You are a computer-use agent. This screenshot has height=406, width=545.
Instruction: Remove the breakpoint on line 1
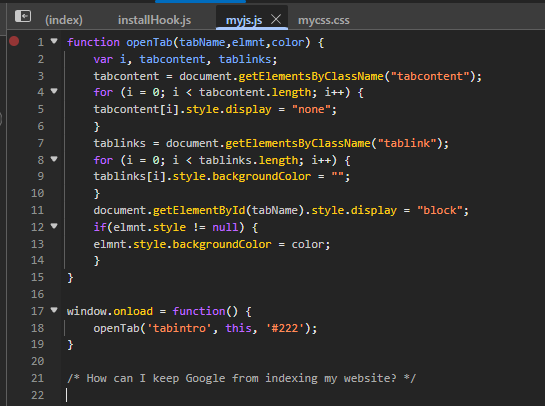click(14, 41)
